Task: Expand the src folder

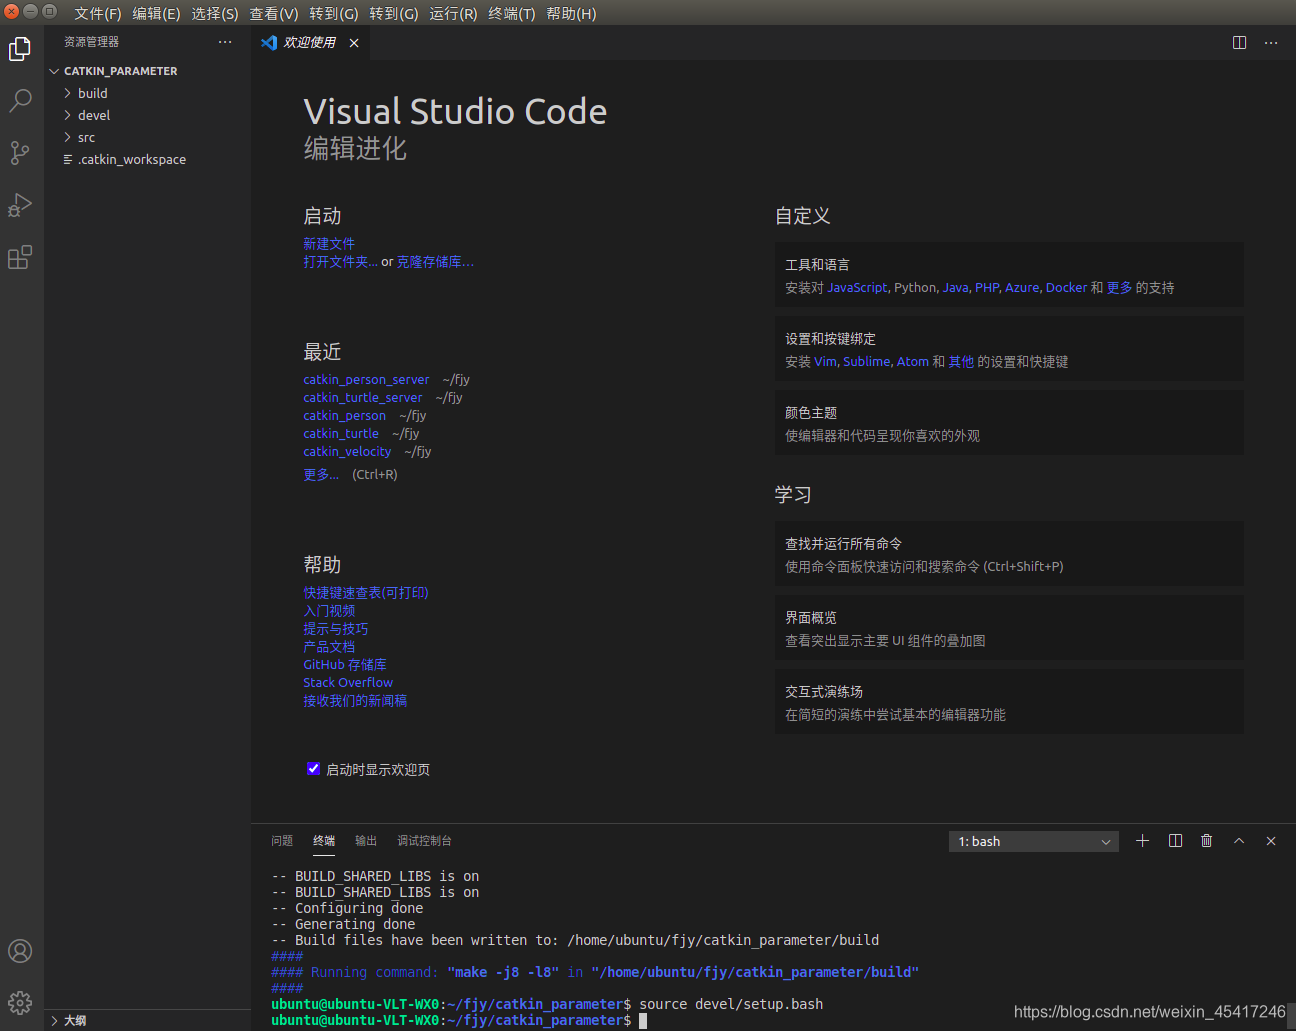Action: pos(67,137)
